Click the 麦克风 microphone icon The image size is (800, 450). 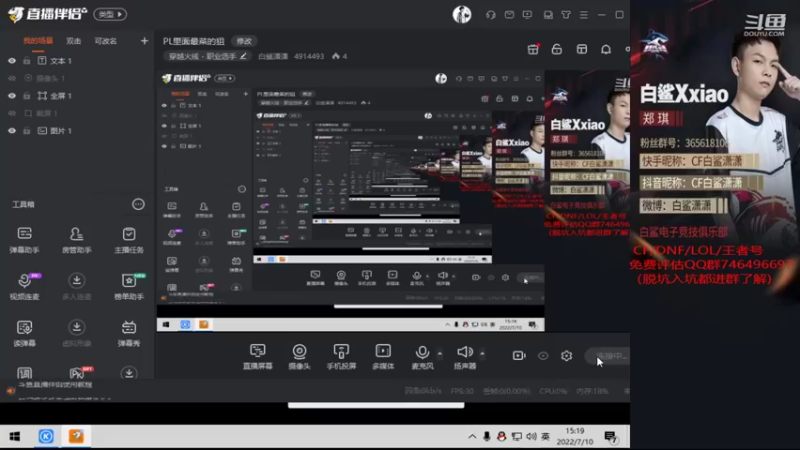(x=422, y=352)
